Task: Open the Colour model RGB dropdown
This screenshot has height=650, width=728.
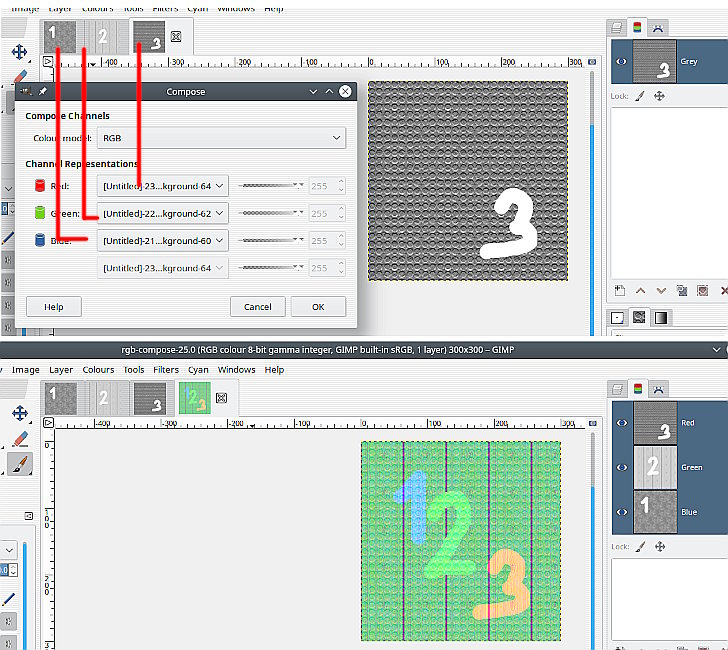Action: pos(221,138)
